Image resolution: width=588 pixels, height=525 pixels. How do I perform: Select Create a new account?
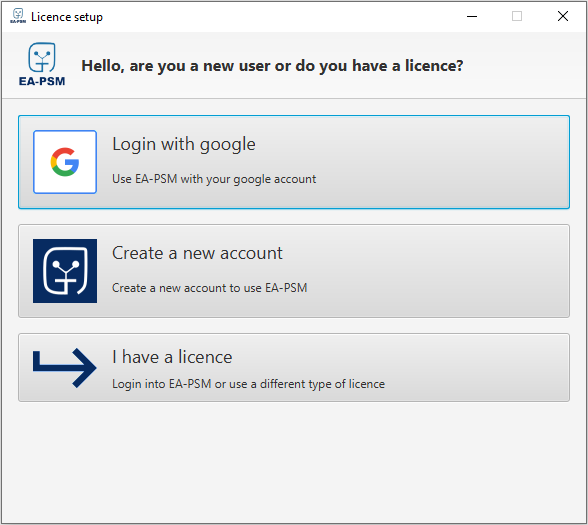294,271
